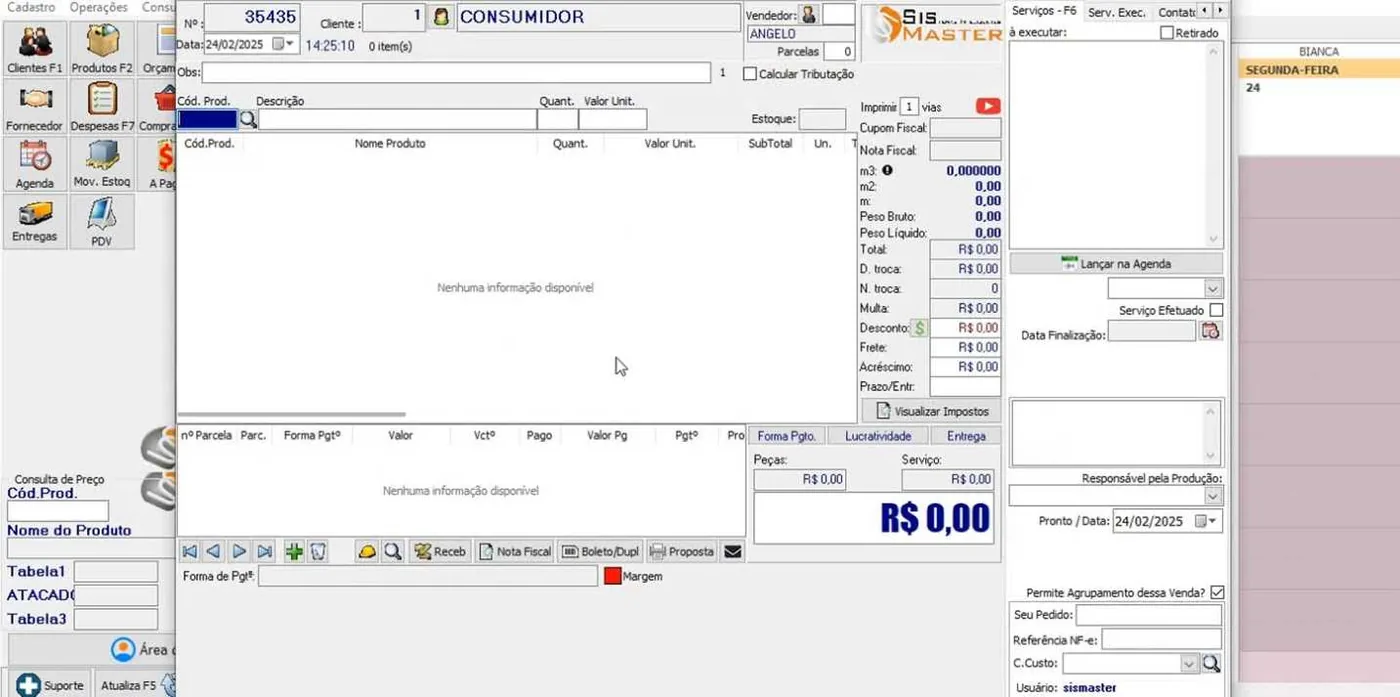
Task: Check the Retirado checkbox
Action: point(1166,33)
